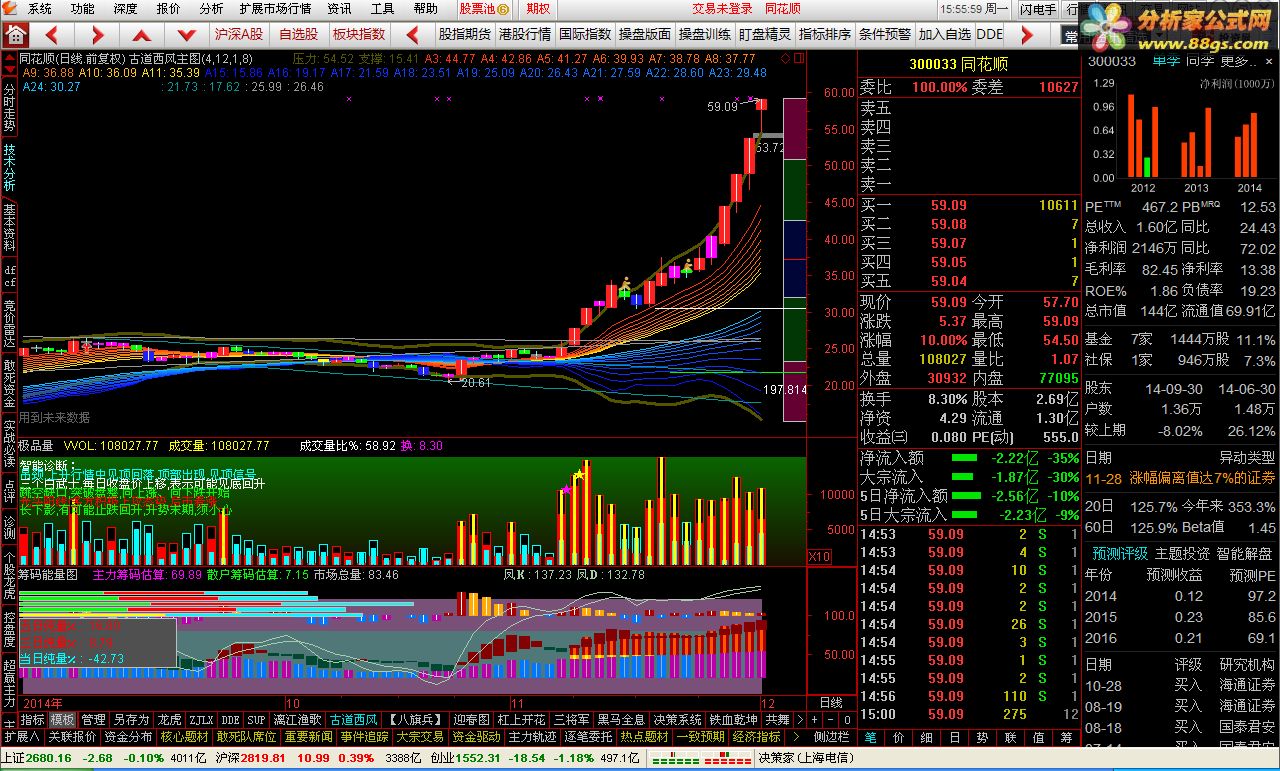Open the 另存为 save-as option
Image resolution: width=1280 pixels, height=771 pixels.
[131, 719]
